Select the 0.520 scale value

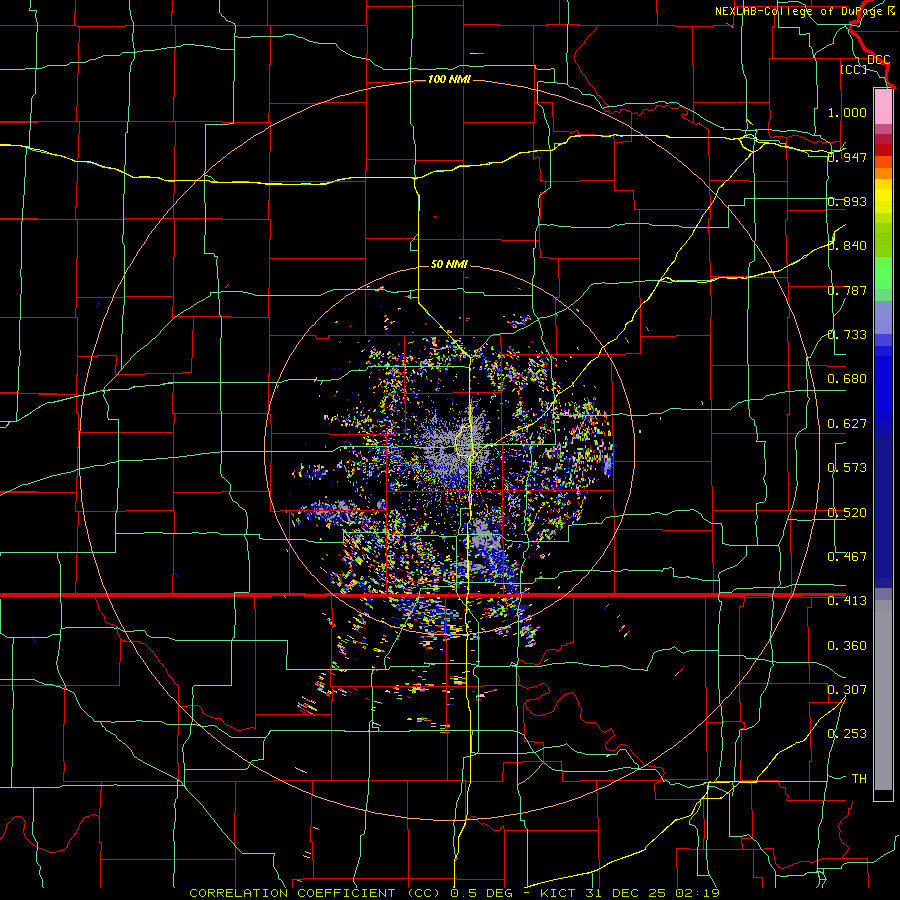click(x=847, y=513)
